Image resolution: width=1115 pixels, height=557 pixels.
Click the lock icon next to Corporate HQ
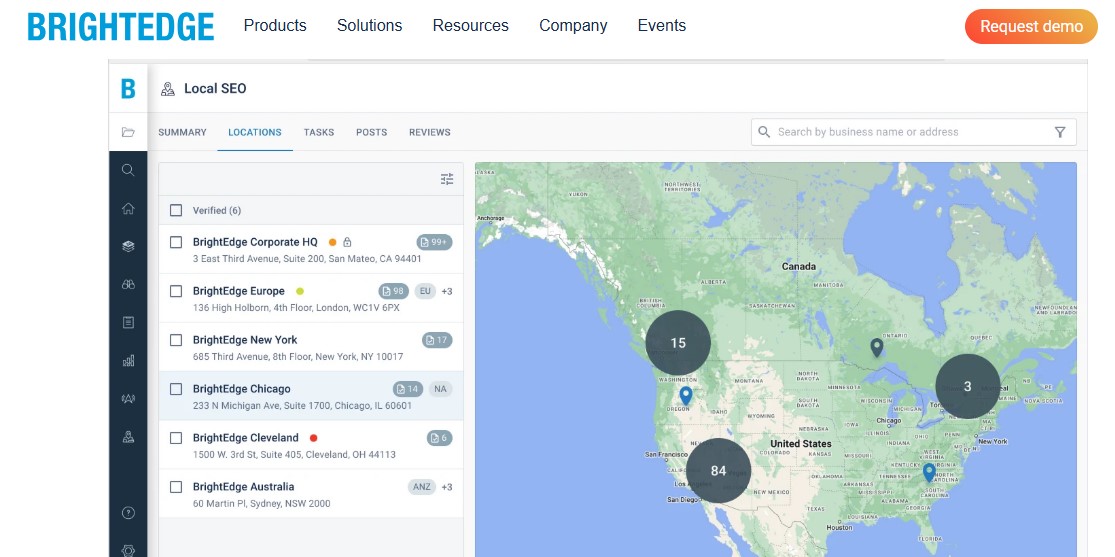[x=347, y=243]
